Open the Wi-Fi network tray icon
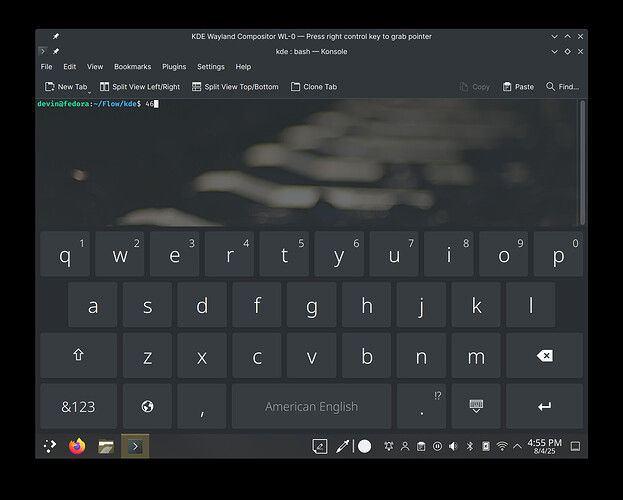The image size is (623, 500). tap(502, 446)
